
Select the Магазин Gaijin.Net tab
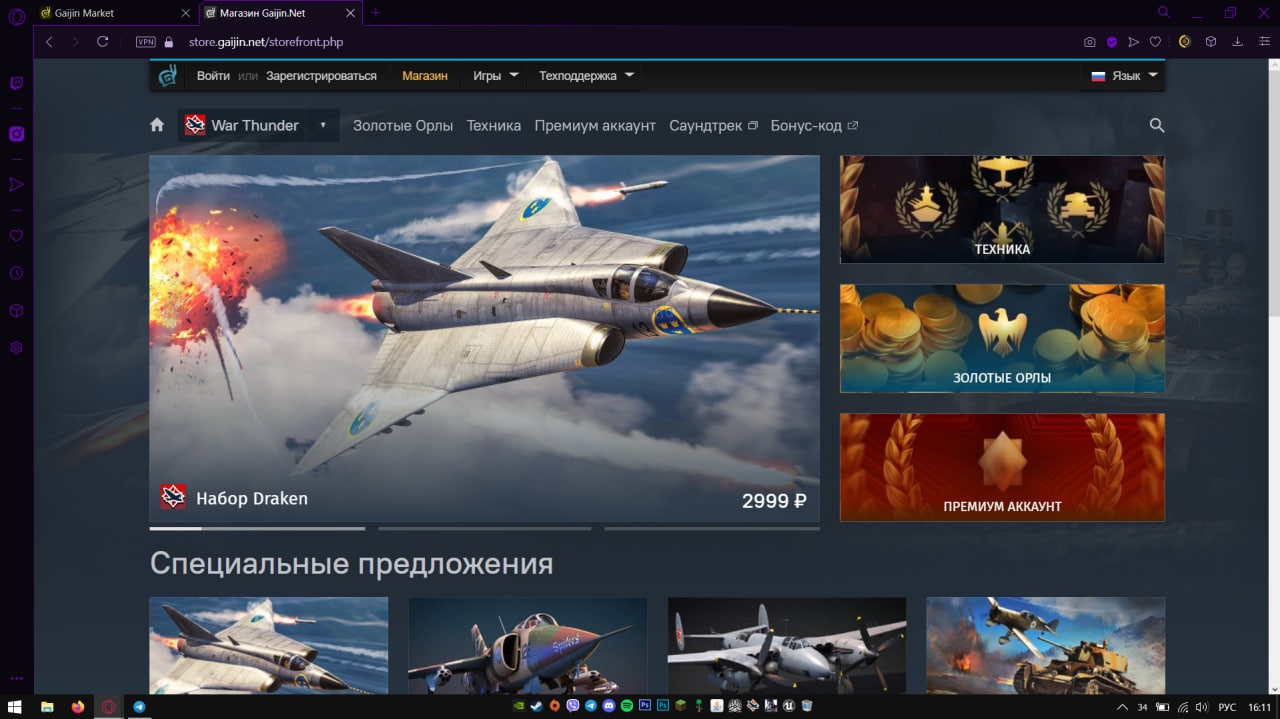(x=278, y=13)
